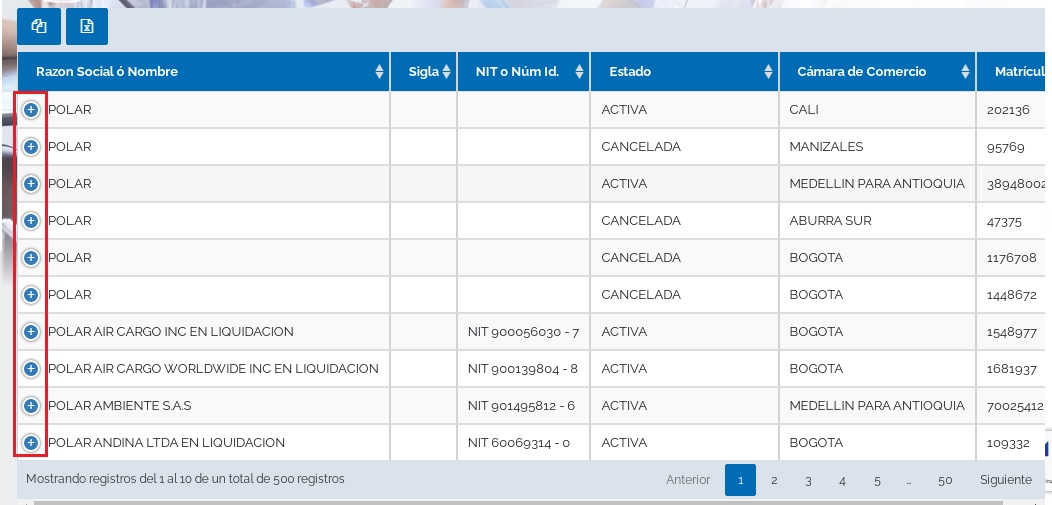Image resolution: width=1052 pixels, height=505 pixels.
Task: Expand the POLAR AMBIENTE S.A.S row
Action: pos(30,406)
